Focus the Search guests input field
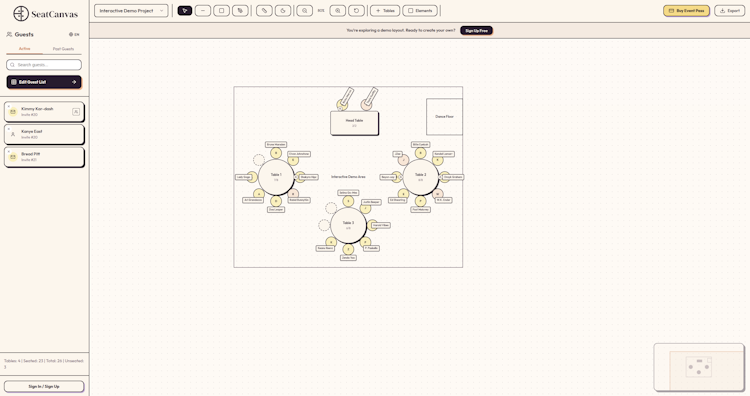Viewport: 750px width, 396px height. click(x=44, y=65)
